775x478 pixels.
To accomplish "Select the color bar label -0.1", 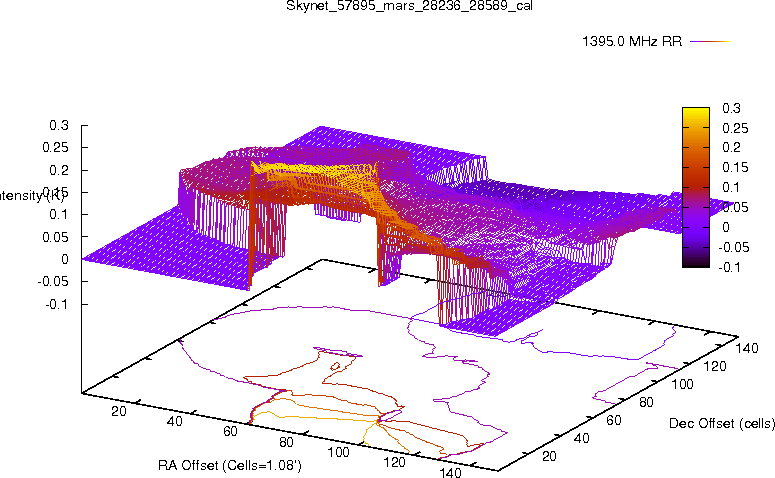I will pos(730,267).
